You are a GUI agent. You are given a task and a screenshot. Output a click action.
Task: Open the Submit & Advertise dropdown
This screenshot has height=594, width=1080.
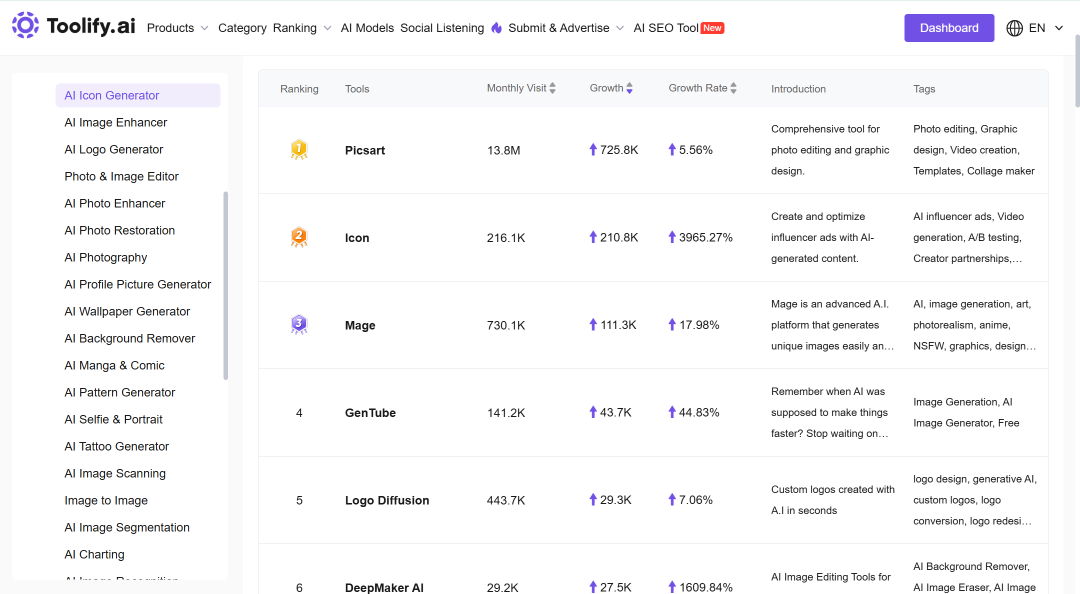coord(566,28)
